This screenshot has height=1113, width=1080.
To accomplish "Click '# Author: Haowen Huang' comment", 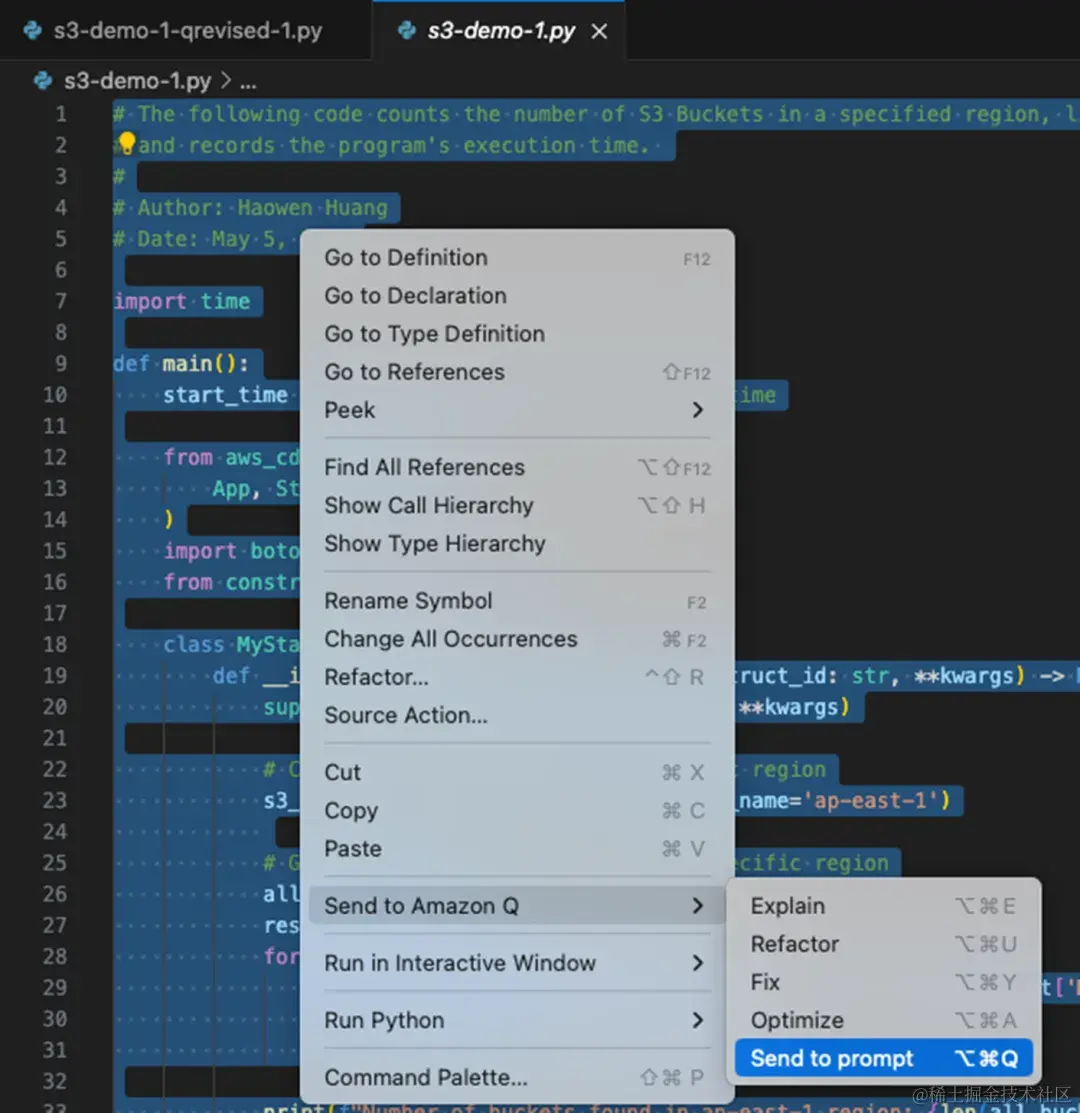I will (250, 207).
